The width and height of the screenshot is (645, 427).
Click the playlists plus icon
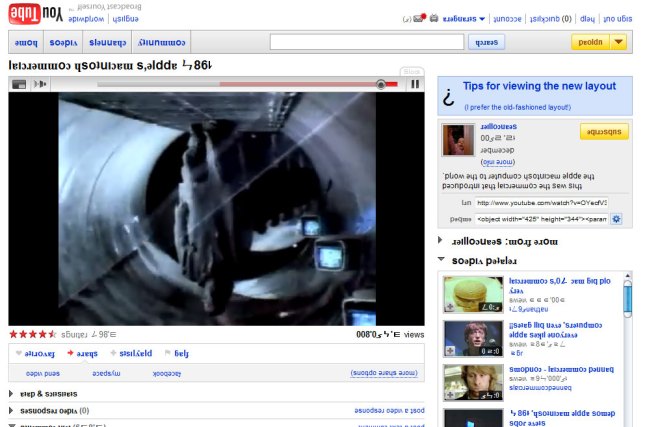113,353
